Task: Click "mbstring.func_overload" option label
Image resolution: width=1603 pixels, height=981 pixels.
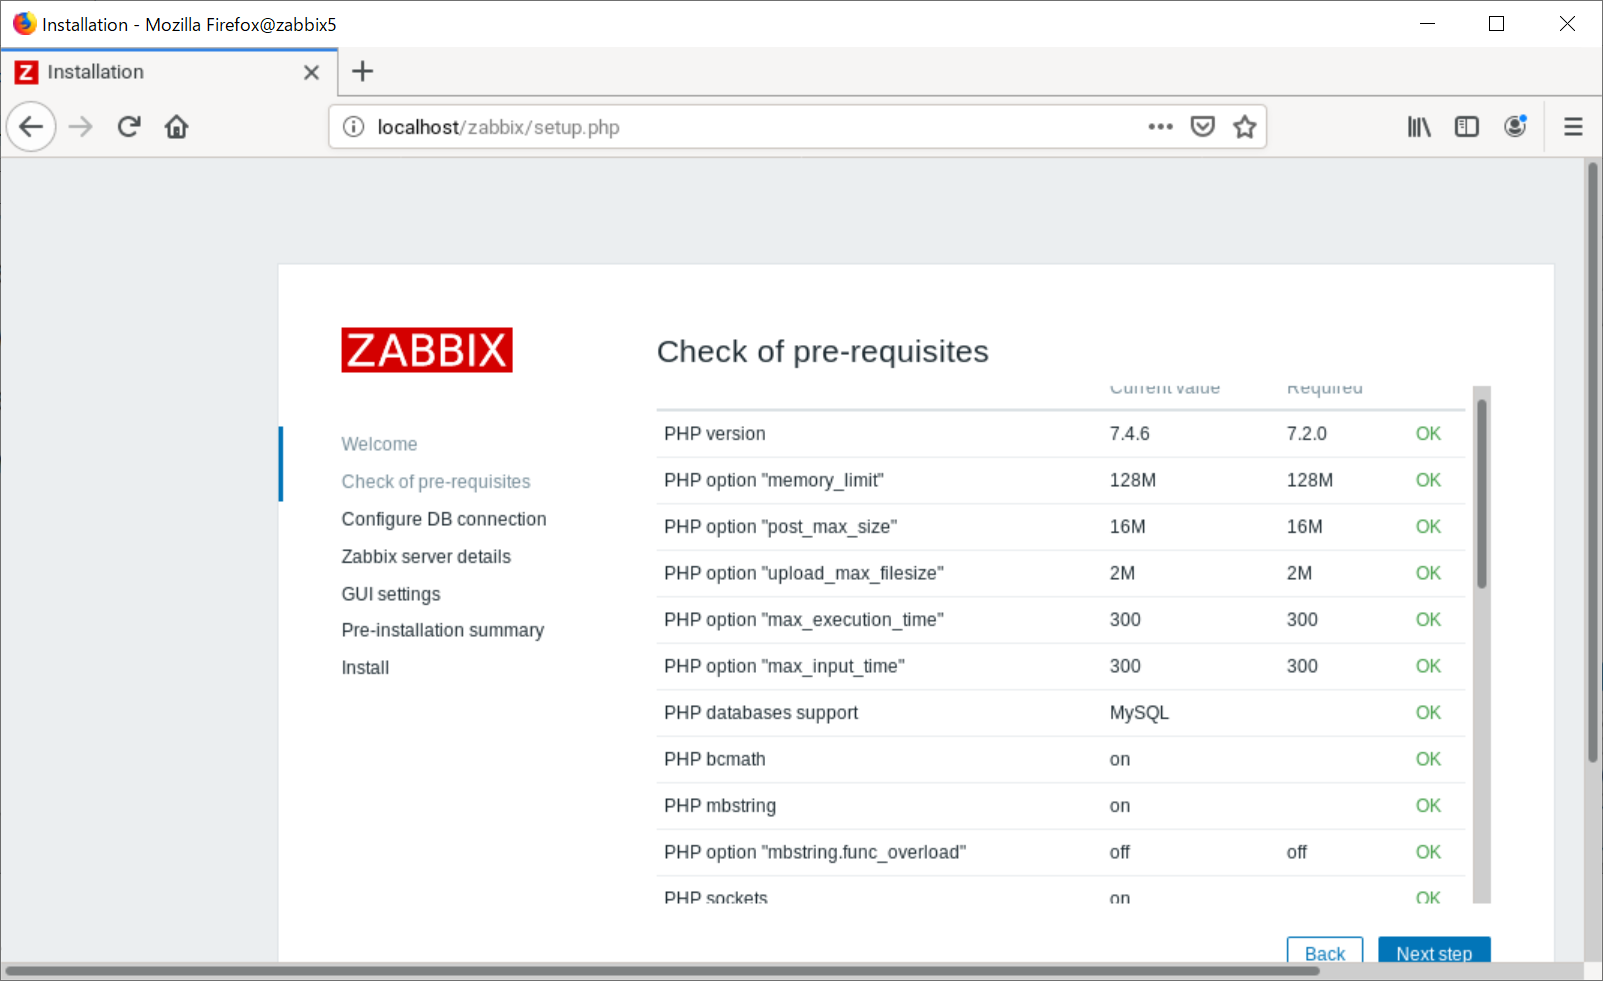Action: point(815,853)
